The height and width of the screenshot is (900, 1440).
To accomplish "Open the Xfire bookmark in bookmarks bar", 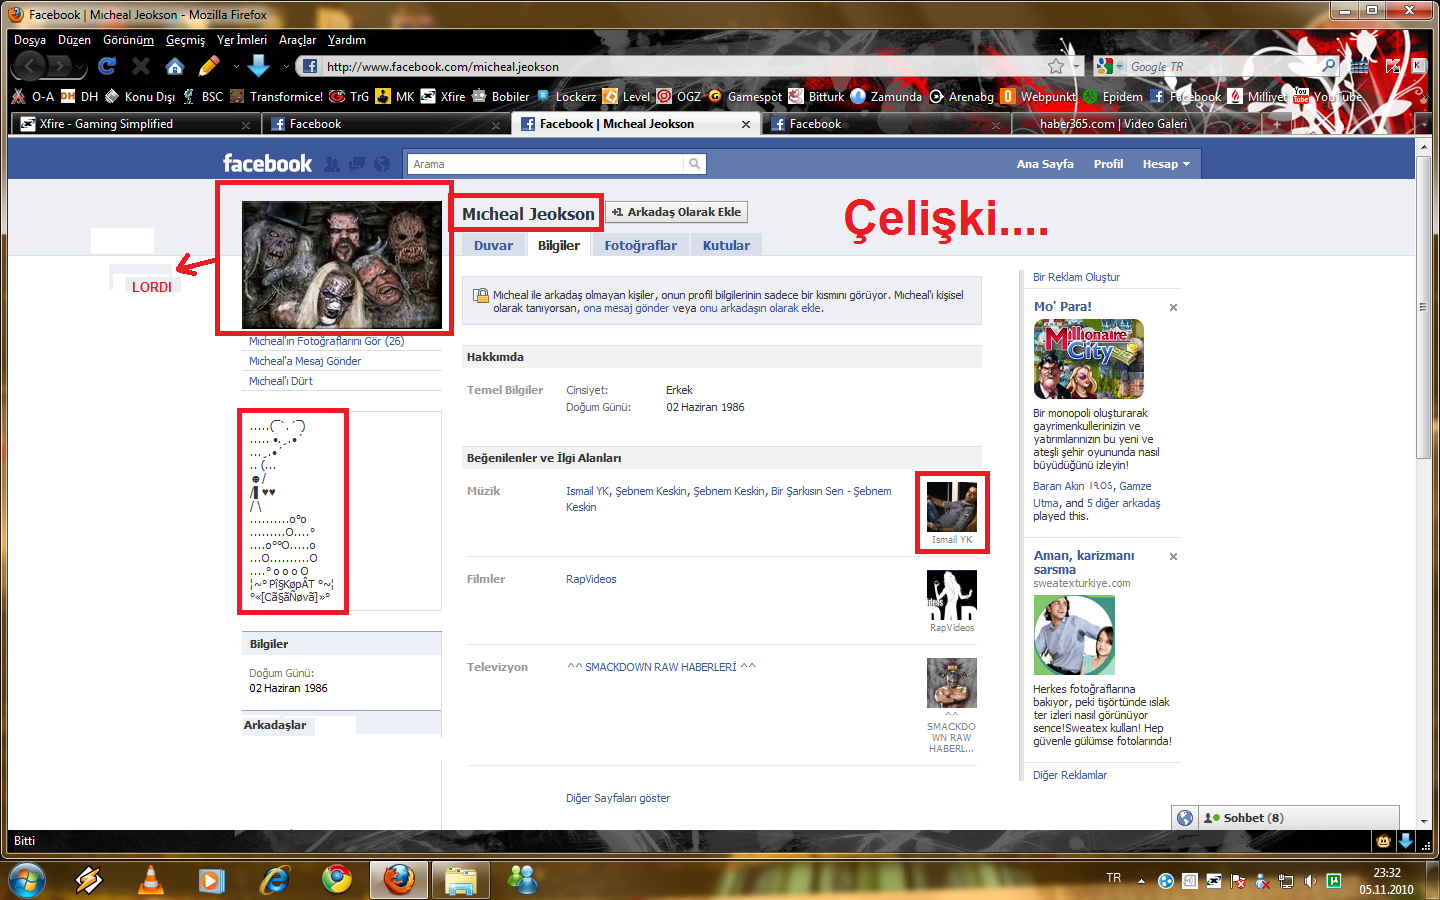I will (443, 97).
